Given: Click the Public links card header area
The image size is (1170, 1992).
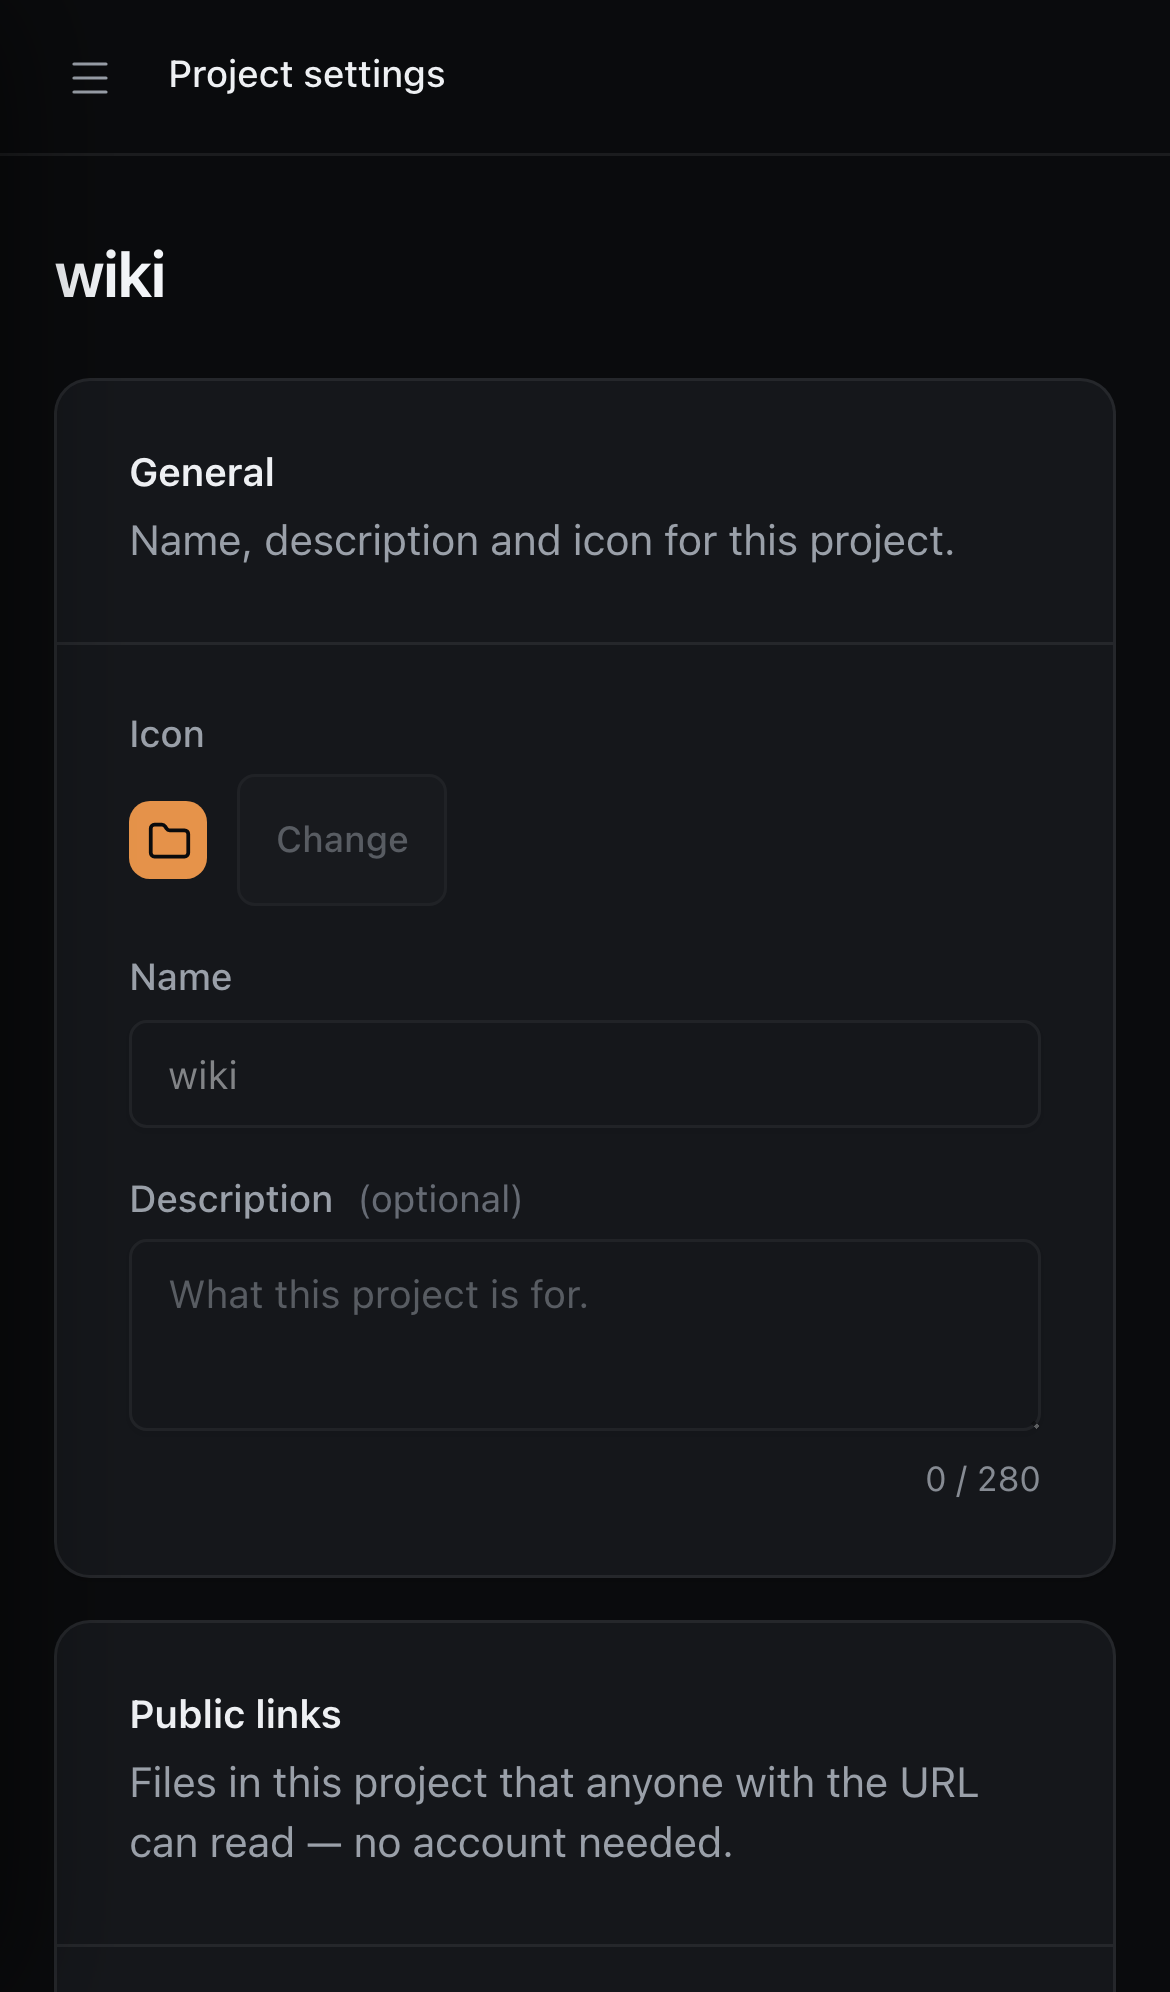Looking at the screenshot, I should pos(585,1784).
